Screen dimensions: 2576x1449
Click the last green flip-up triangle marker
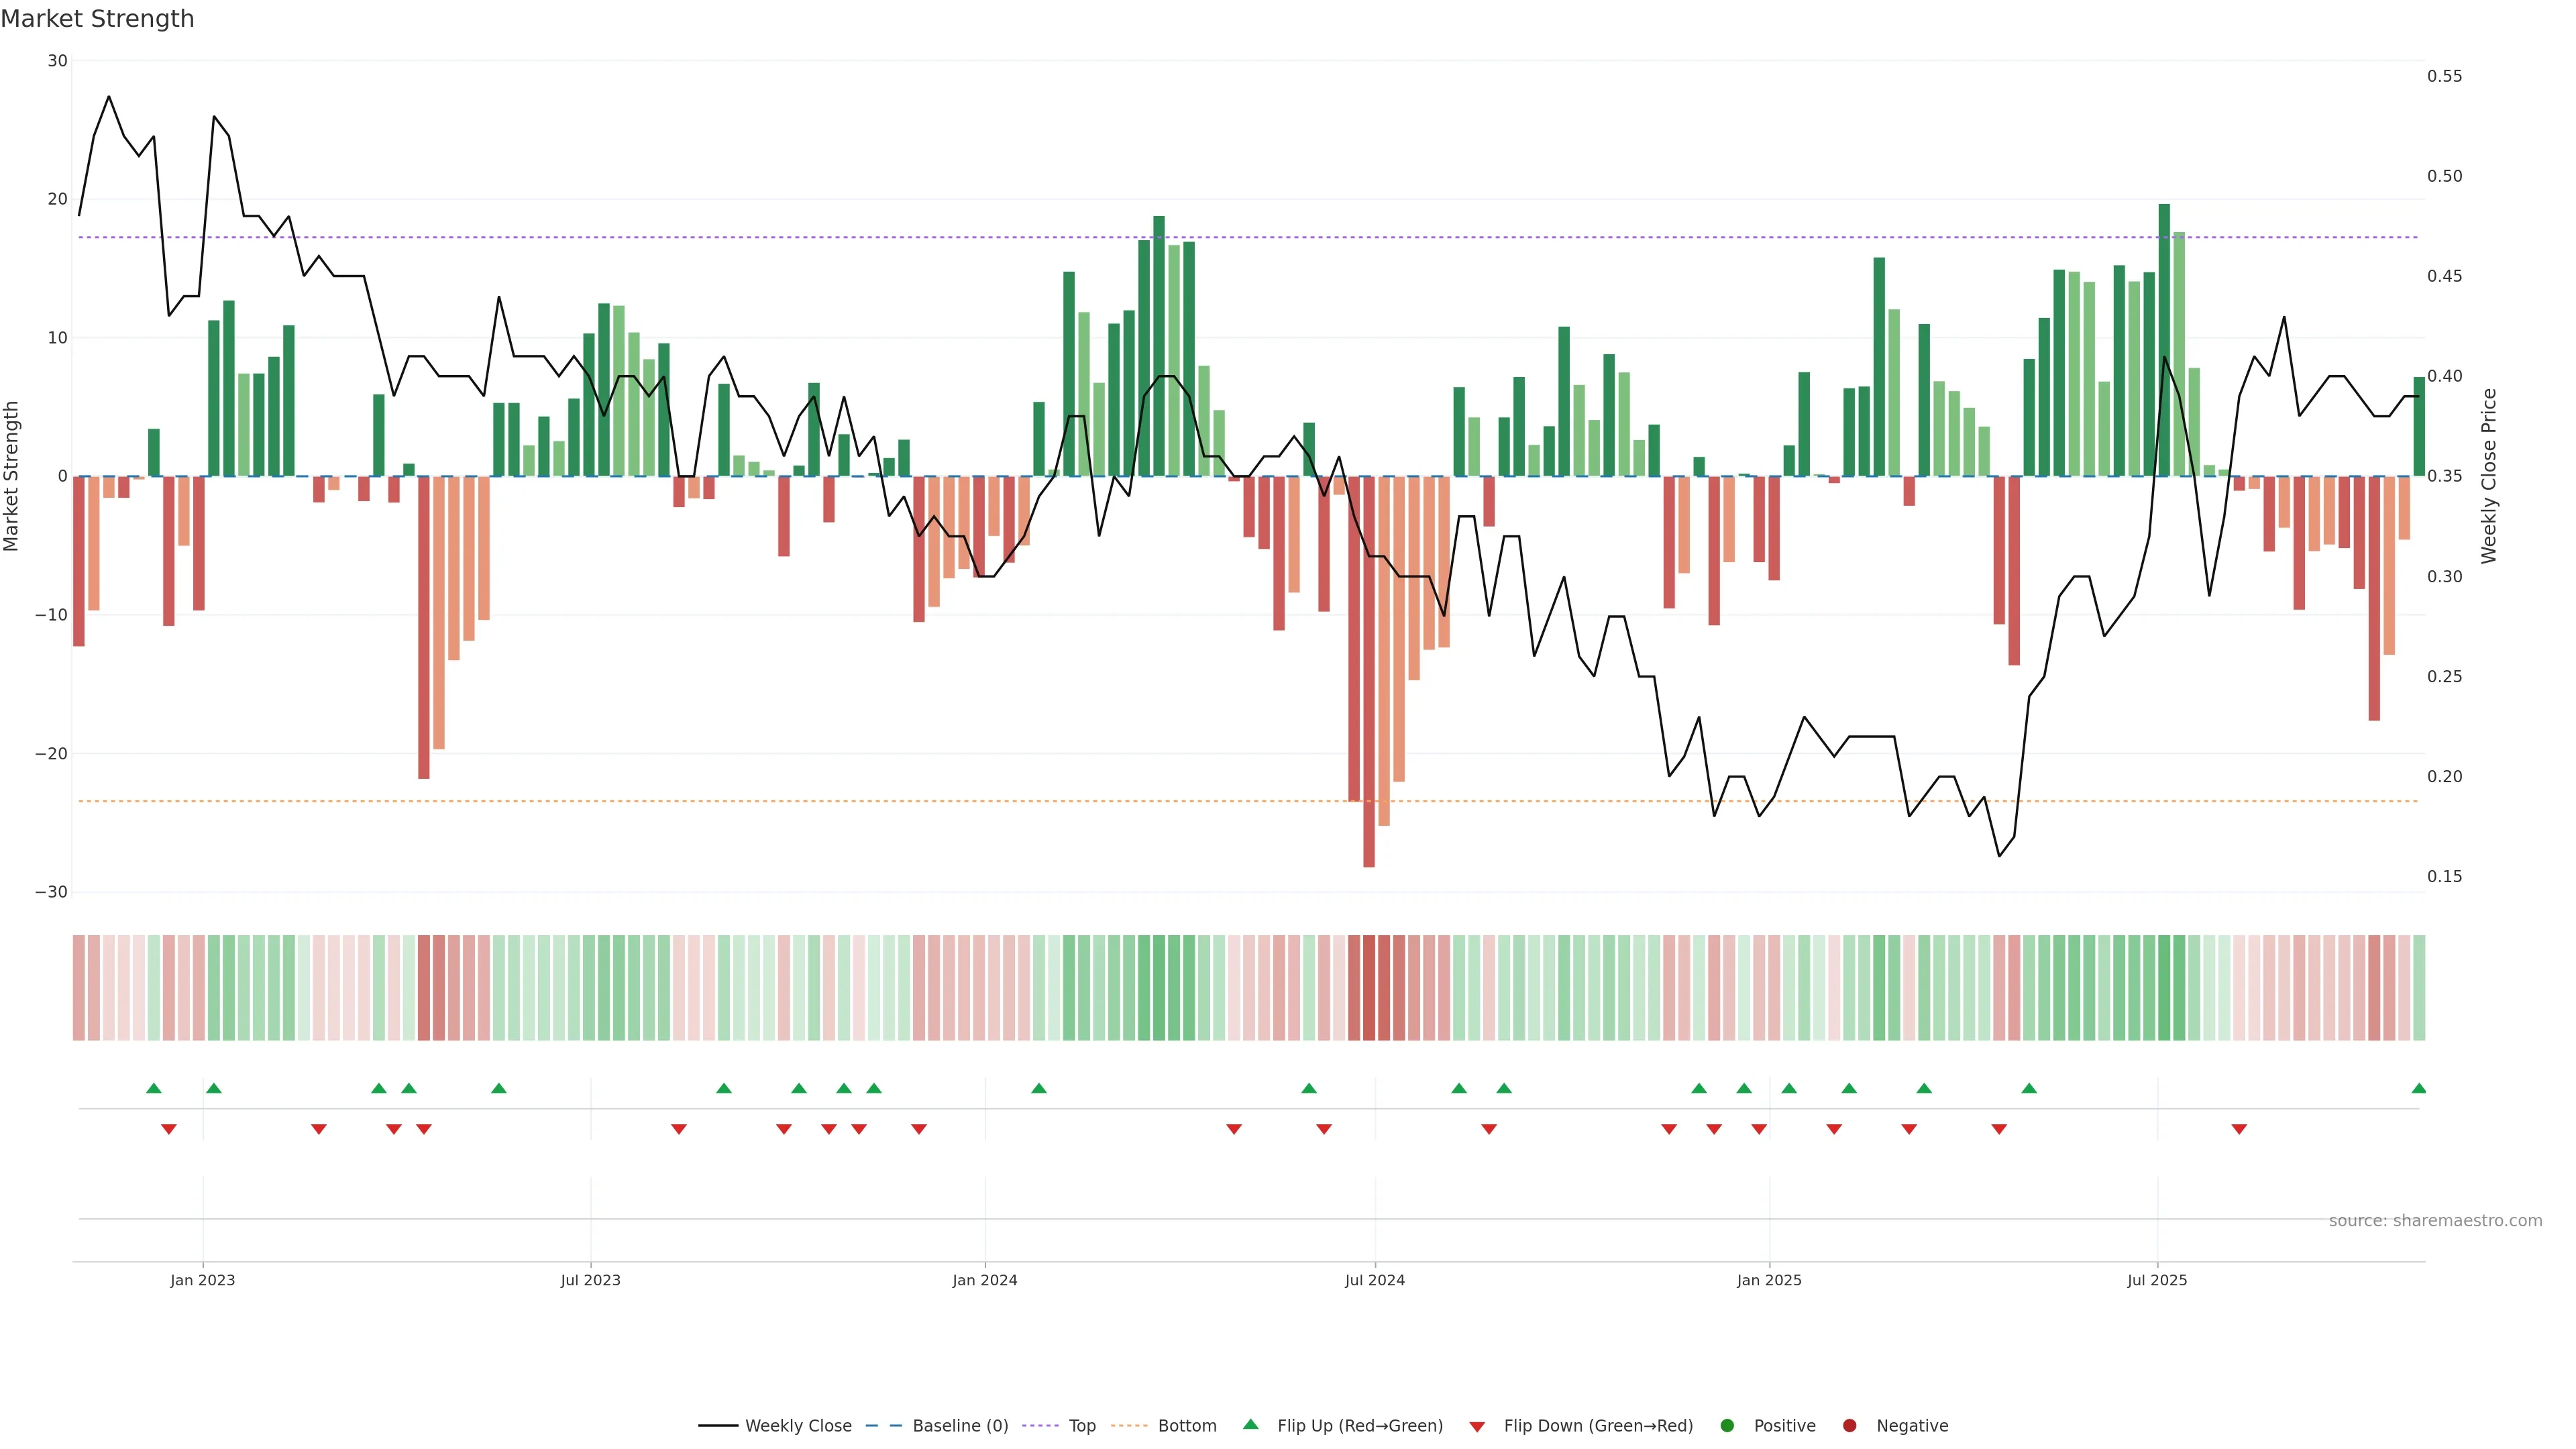(x=2418, y=1088)
